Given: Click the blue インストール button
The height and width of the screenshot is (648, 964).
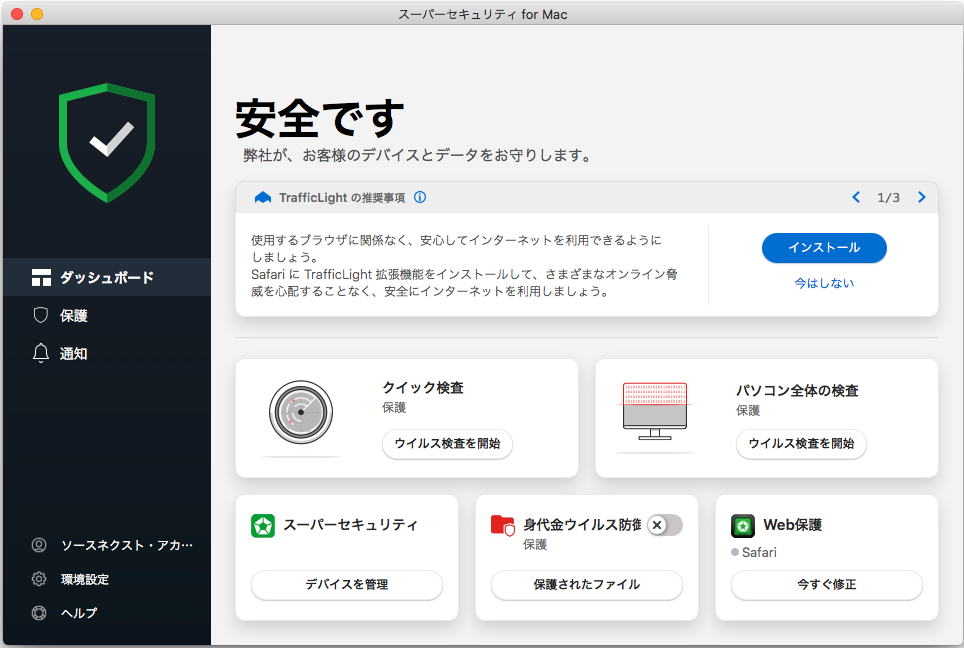Looking at the screenshot, I should (824, 248).
